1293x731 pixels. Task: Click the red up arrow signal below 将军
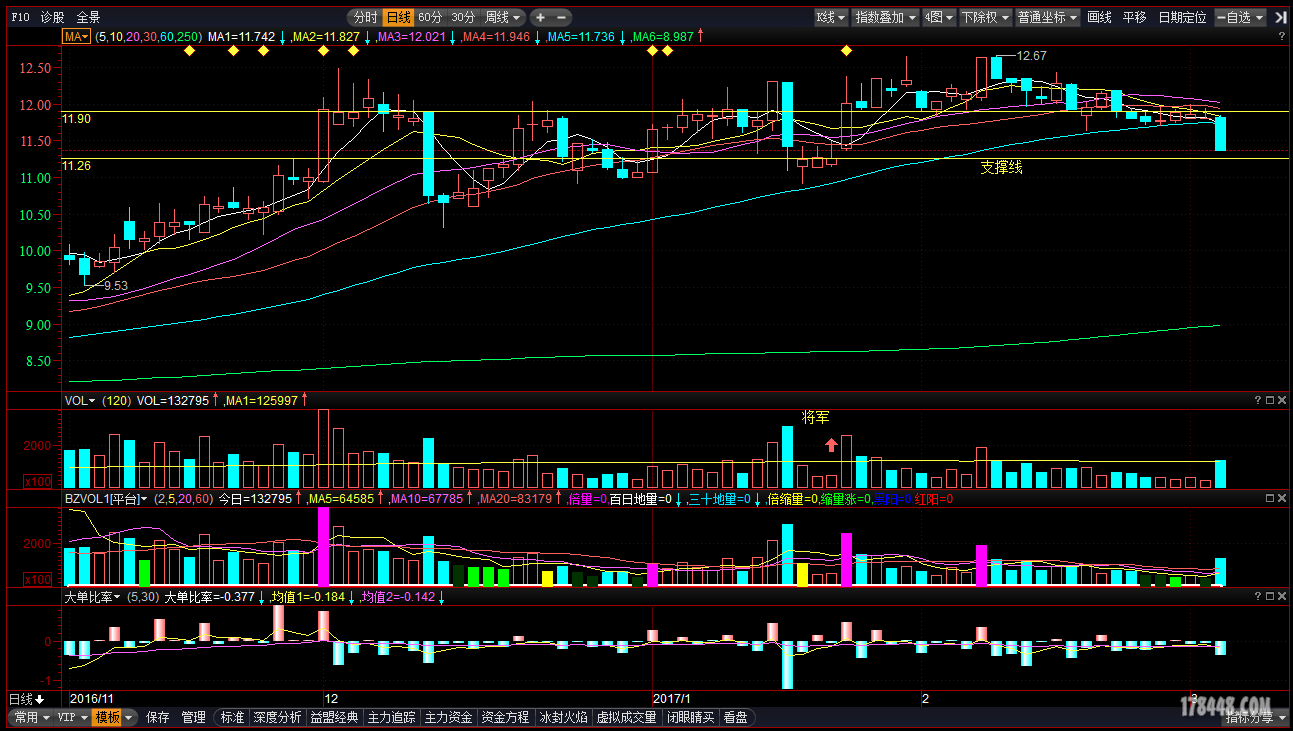(831, 445)
